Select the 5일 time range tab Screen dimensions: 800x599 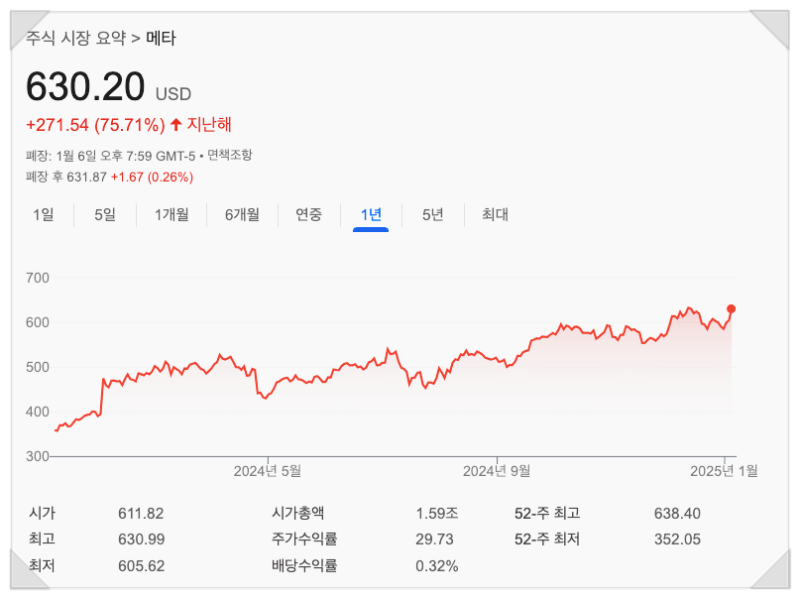click(105, 214)
